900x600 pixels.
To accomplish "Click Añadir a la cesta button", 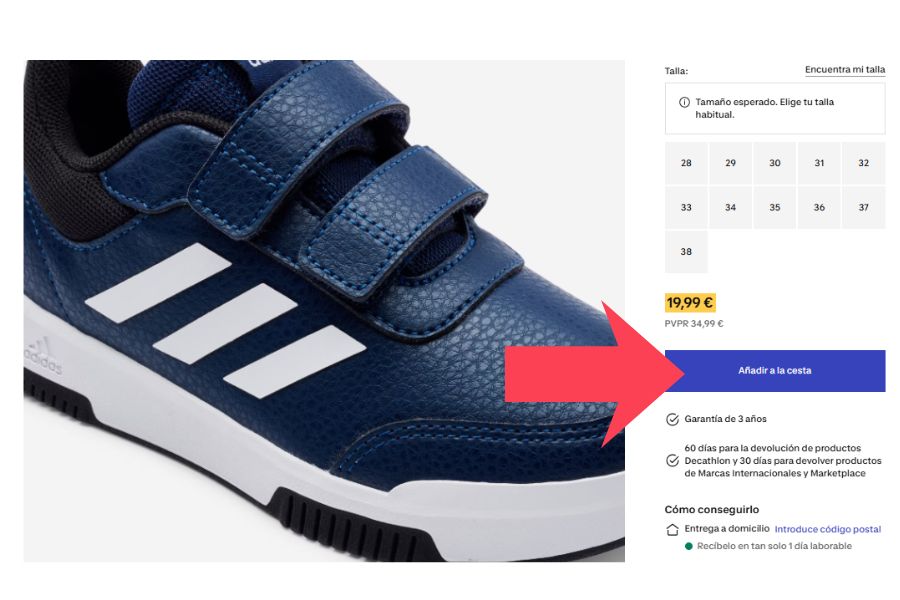I will 775,371.
